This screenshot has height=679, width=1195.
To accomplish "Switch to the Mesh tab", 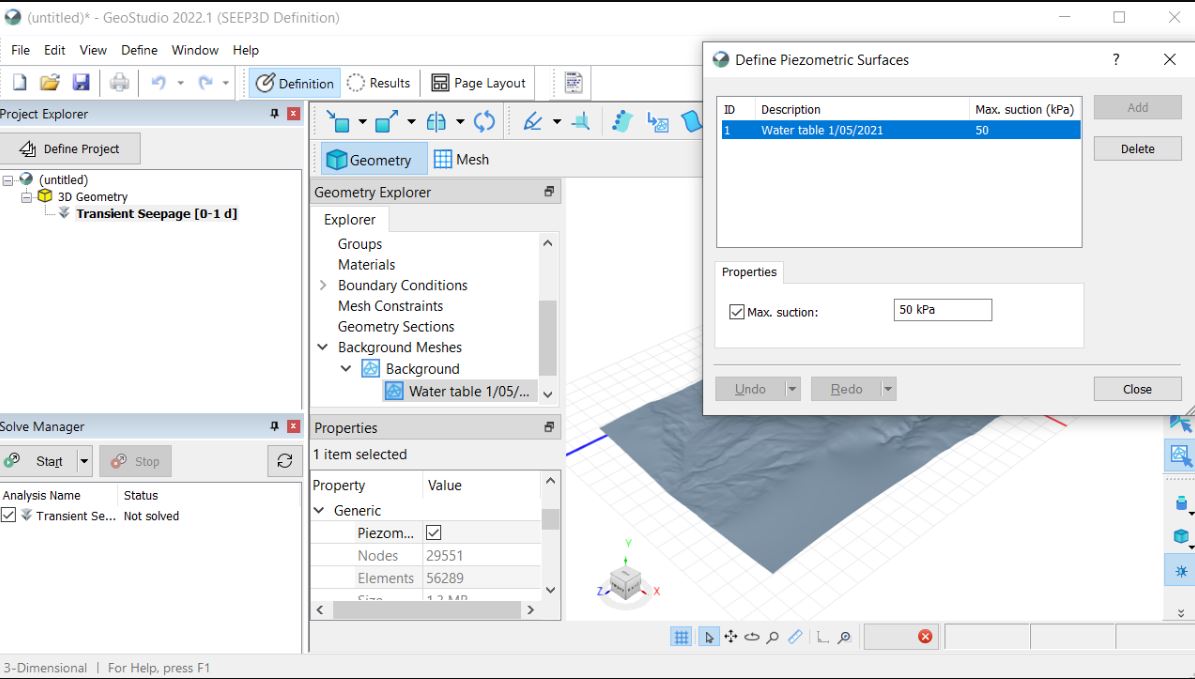I will tap(462, 159).
